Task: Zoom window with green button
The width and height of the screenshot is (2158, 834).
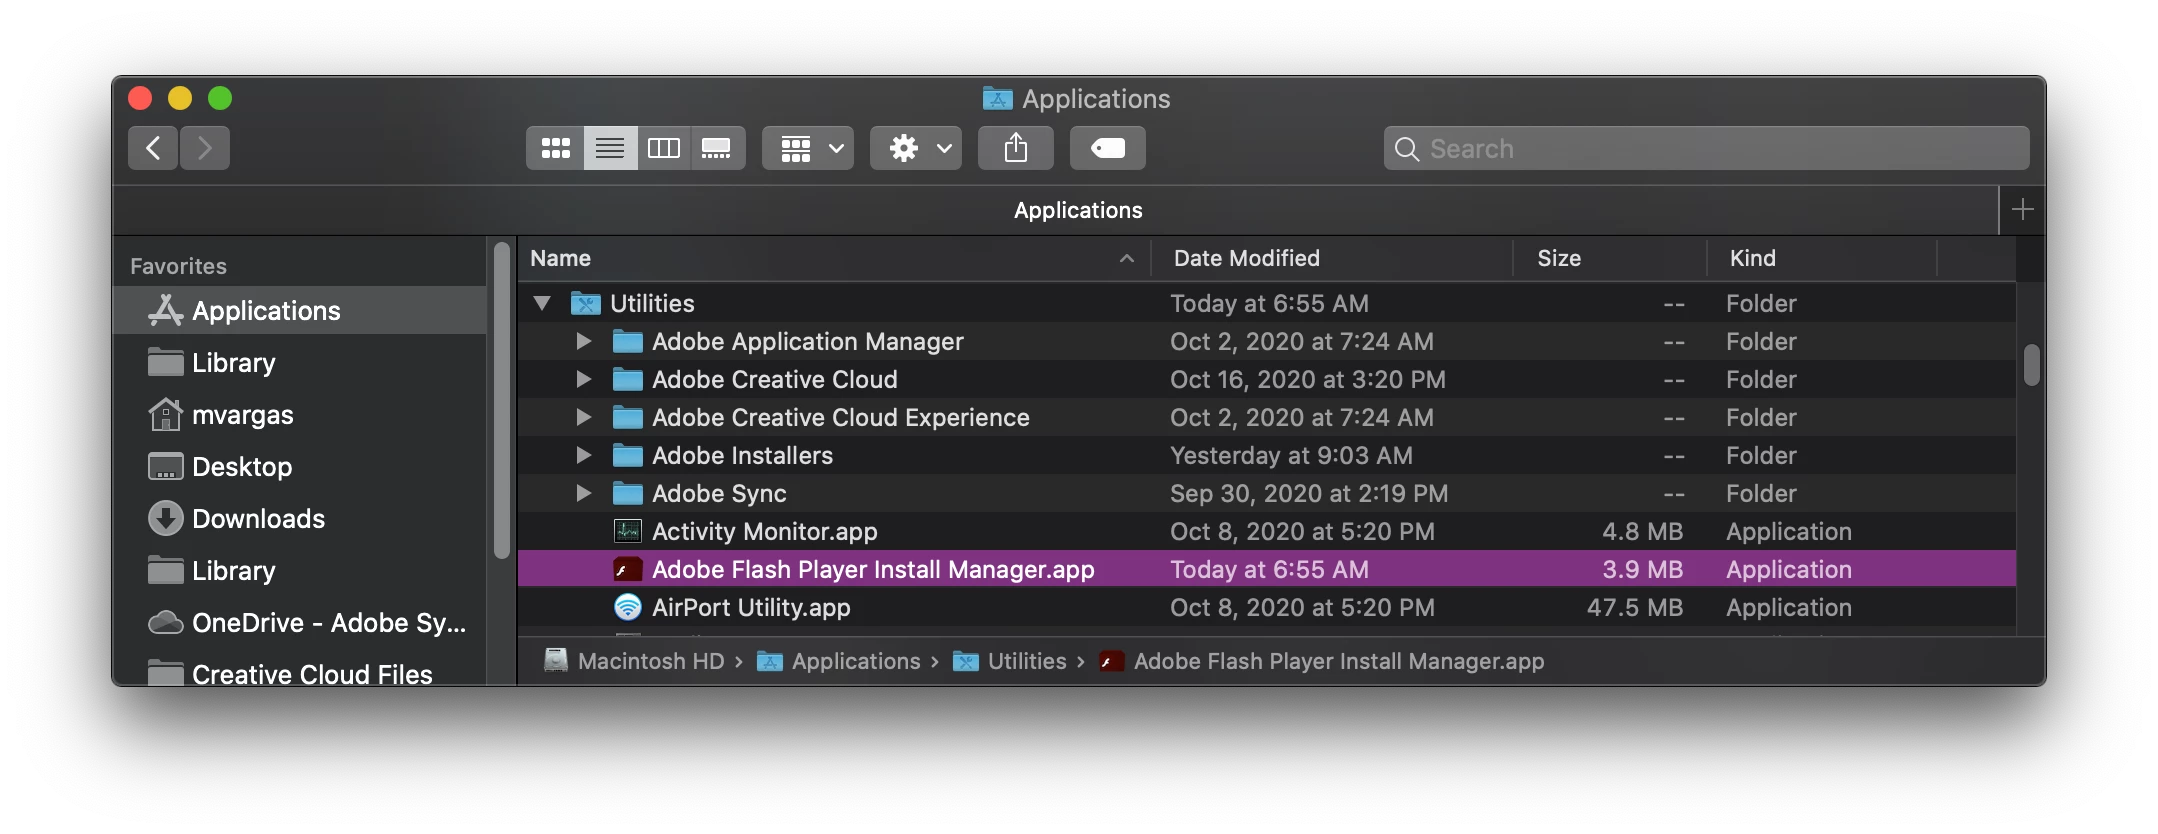Action: (x=220, y=98)
